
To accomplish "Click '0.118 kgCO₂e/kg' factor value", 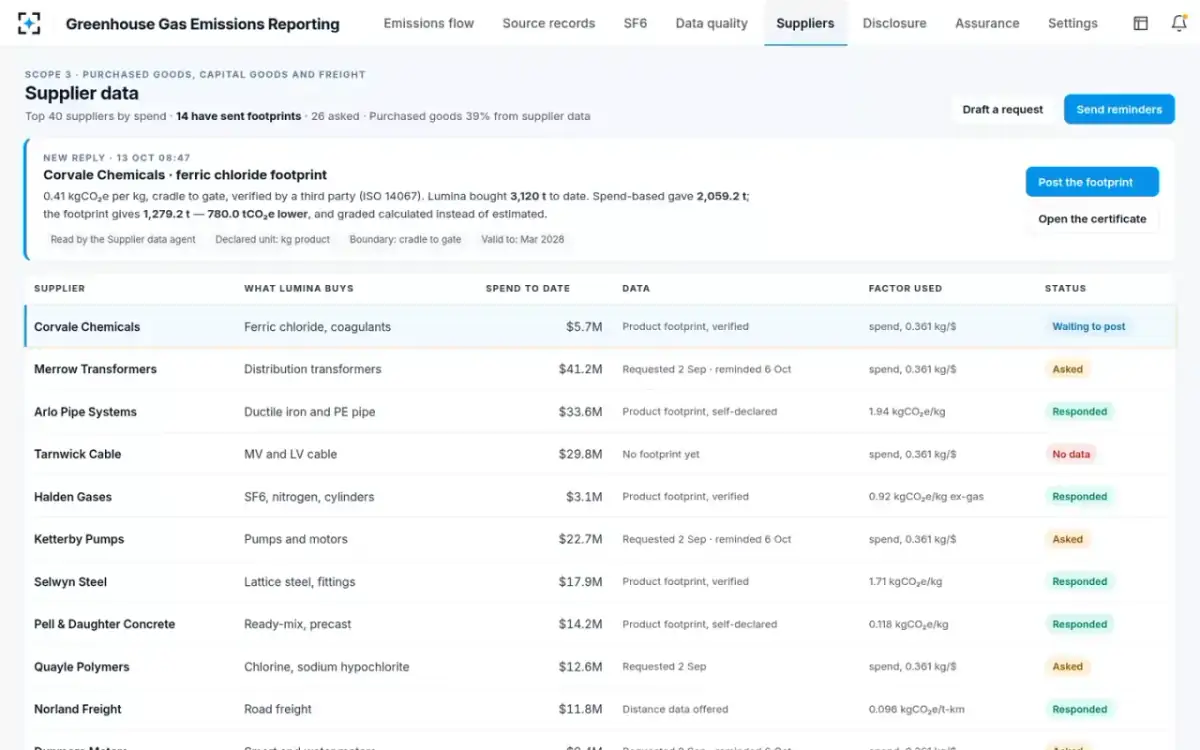I will (908, 624).
